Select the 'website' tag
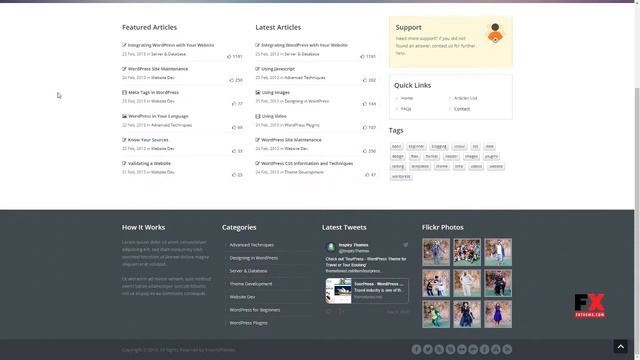 pyautogui.click(x=496, y=167)
